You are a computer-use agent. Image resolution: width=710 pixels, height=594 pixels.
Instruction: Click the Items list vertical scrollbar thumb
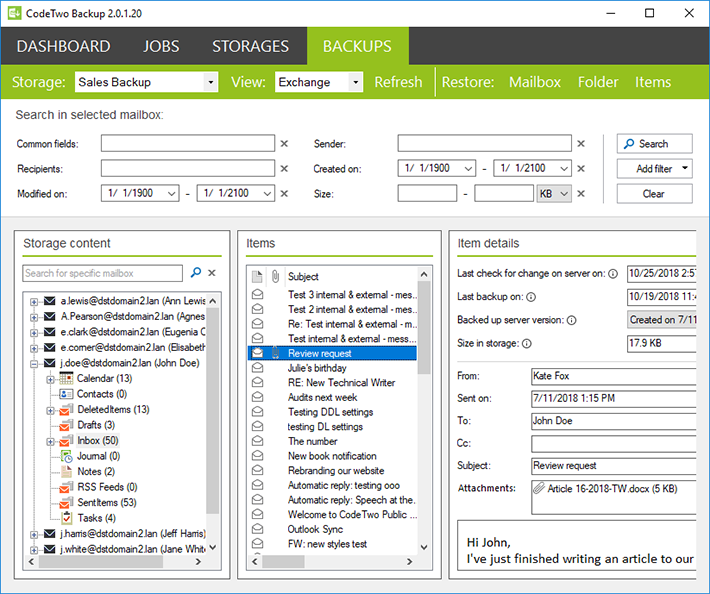(x=423, y=327)
